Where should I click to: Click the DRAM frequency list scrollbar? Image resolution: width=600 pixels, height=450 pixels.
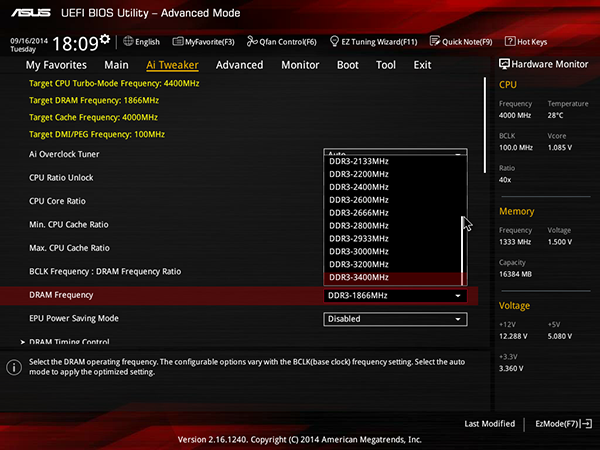[464, 251]
